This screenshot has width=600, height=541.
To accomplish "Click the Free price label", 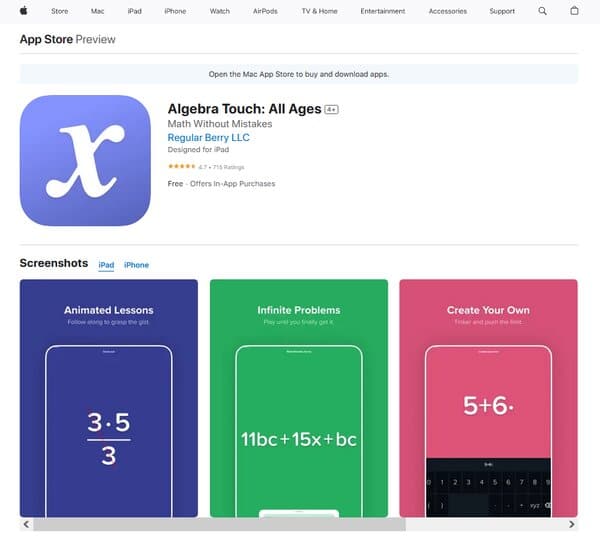I will [x=175, y=184].
